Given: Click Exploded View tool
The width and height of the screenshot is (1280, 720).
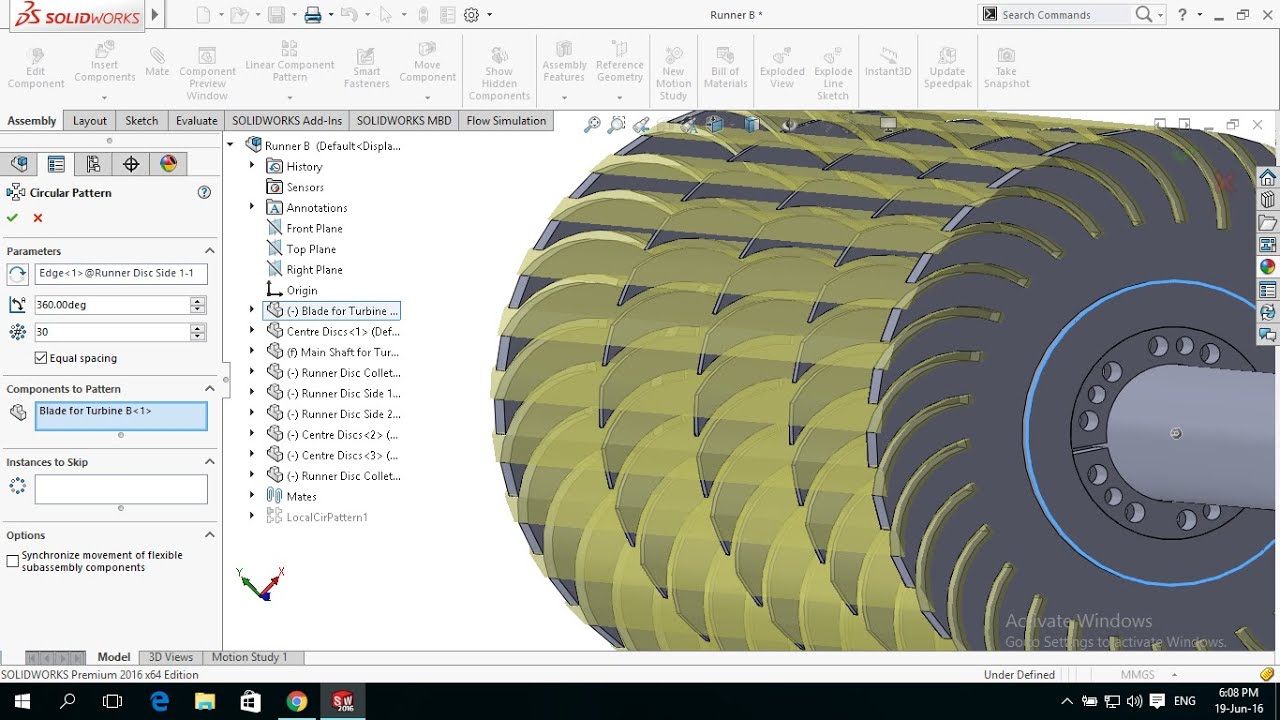Looking at the screenshot, I should [782, 67].
